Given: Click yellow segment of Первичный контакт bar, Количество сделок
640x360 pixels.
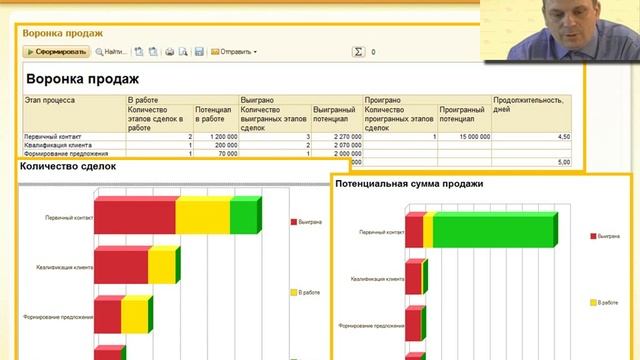Looking at the screenshot, I should click(203, 217).
